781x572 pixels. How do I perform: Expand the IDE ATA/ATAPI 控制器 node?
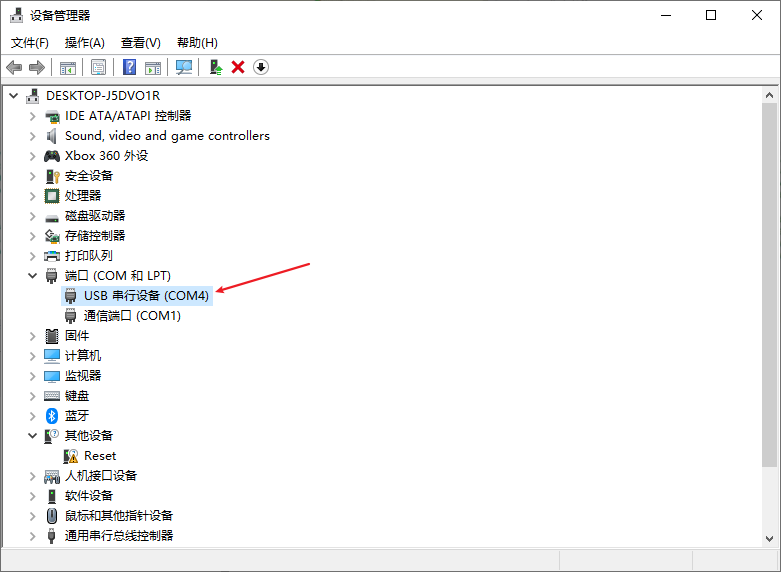[33, 116]
